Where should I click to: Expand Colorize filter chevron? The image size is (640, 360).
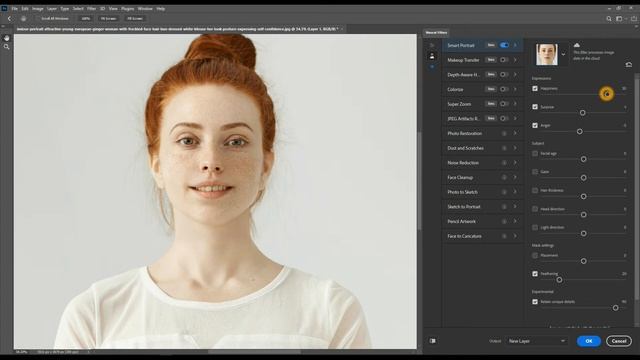(x=515, y=89)
